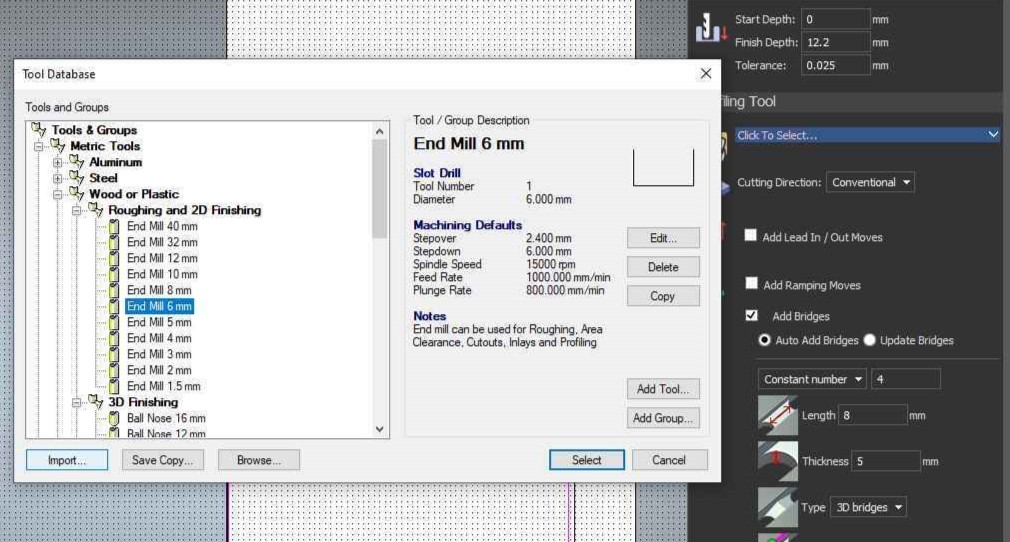Screen dimensions: 1010x542
Task: Click Cancel in Tool Database dialog
Action: (x=669, y=460)
